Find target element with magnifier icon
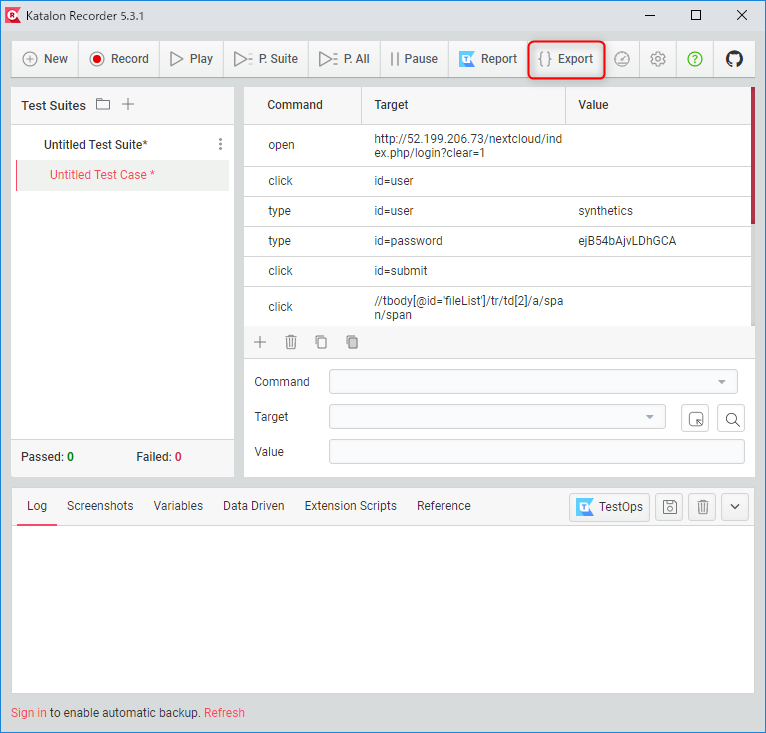Viewport: 766px width, 733px height. click(x=731, y=418)
